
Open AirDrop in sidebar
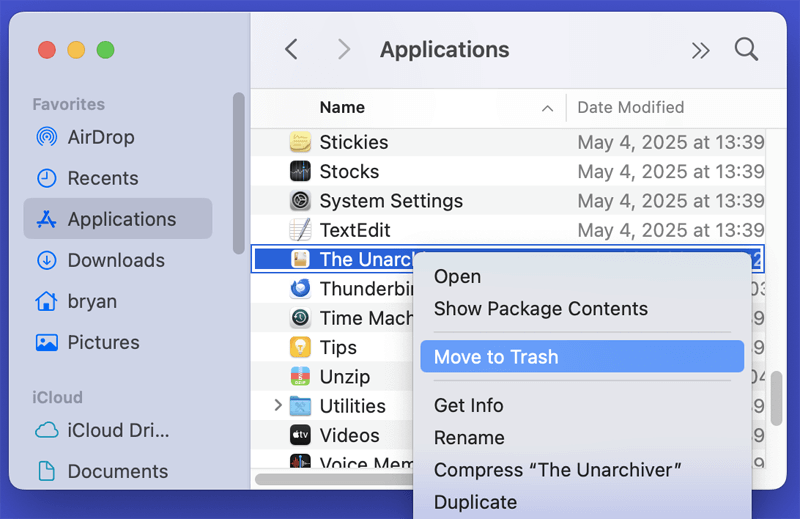coord(101,137)
